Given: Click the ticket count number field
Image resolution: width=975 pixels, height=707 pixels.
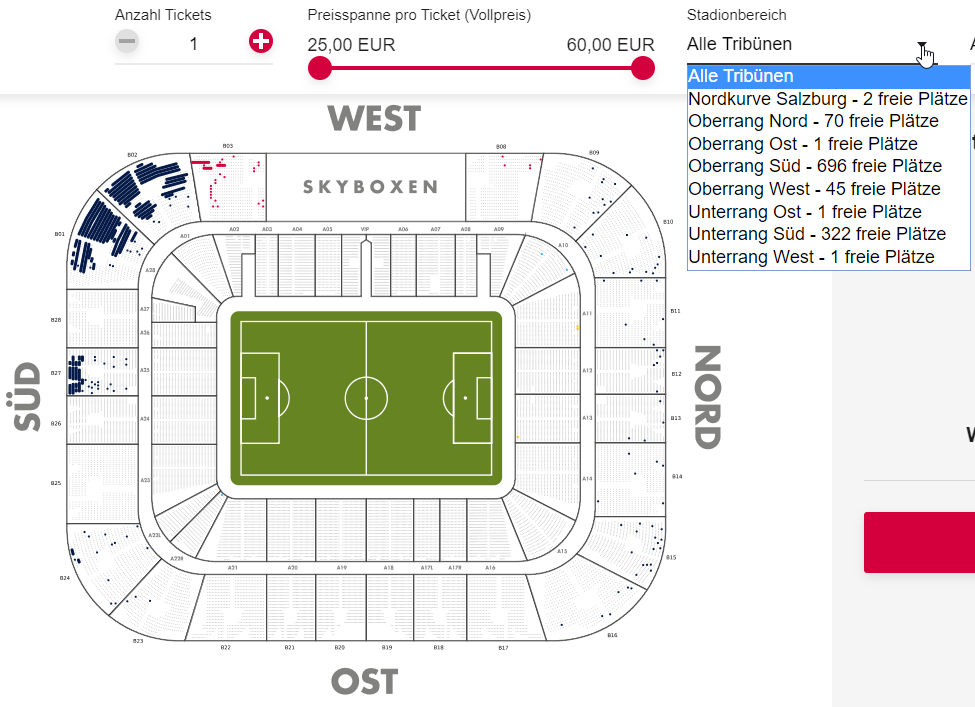Looking at the screenshot, I should (193, 44).
